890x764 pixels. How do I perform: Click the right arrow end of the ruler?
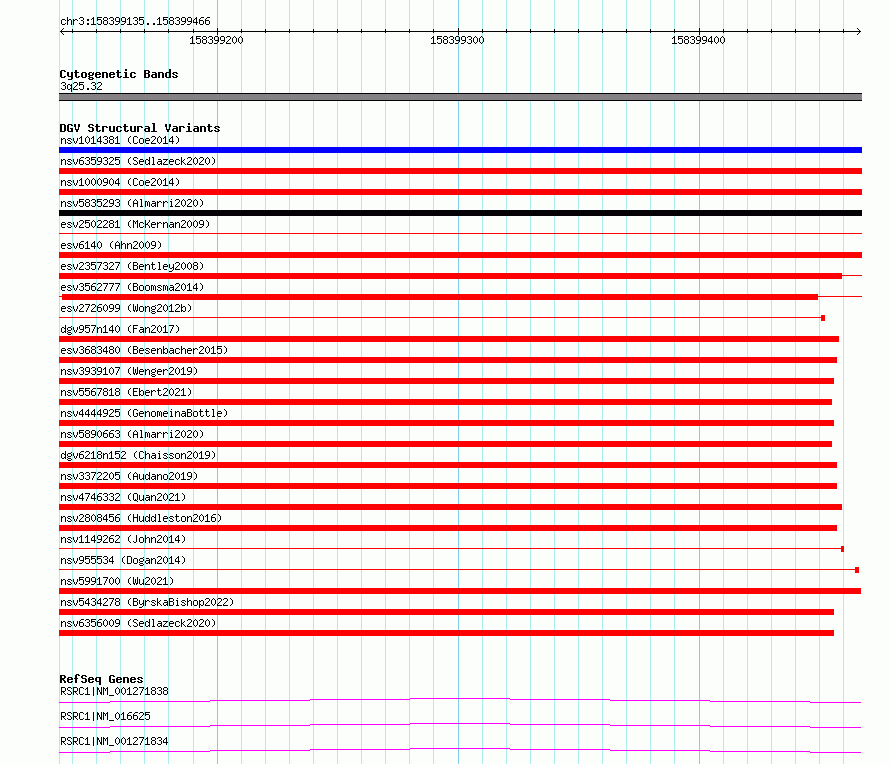click(x=859, y=31)
